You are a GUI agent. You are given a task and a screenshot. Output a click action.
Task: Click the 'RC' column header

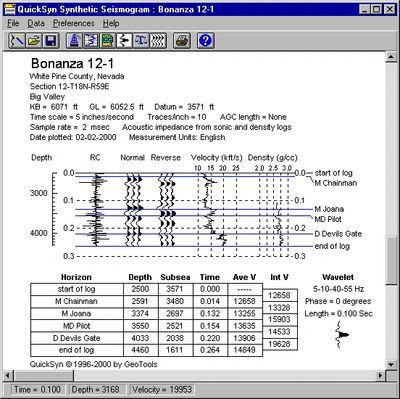click(95, 158)
